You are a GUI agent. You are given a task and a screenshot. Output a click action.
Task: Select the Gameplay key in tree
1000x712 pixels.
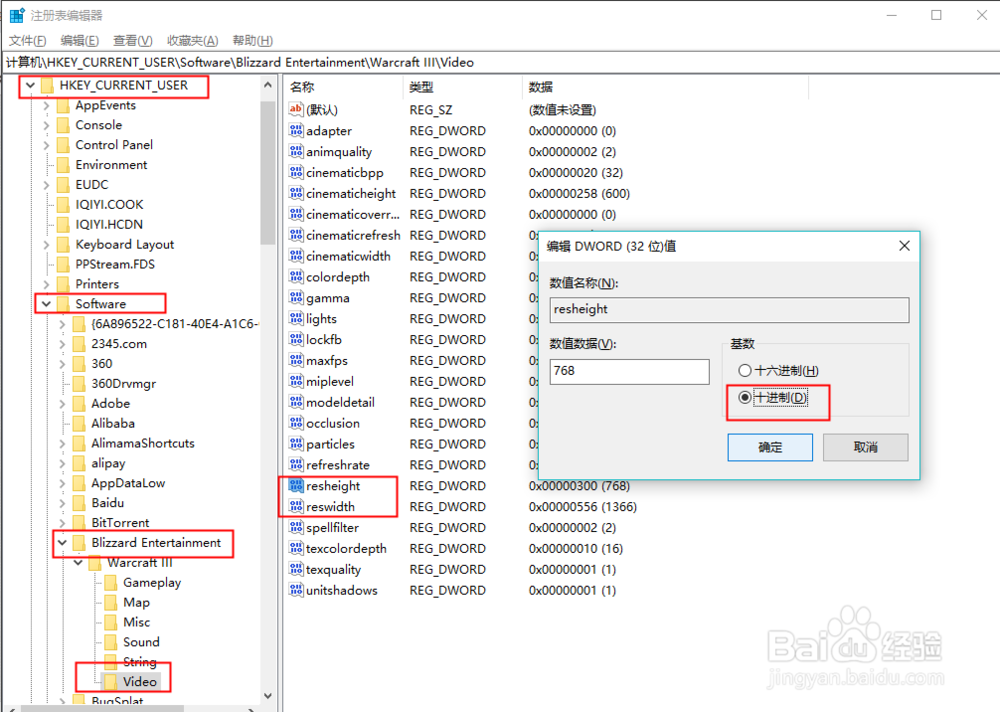[x=152, y=582]
